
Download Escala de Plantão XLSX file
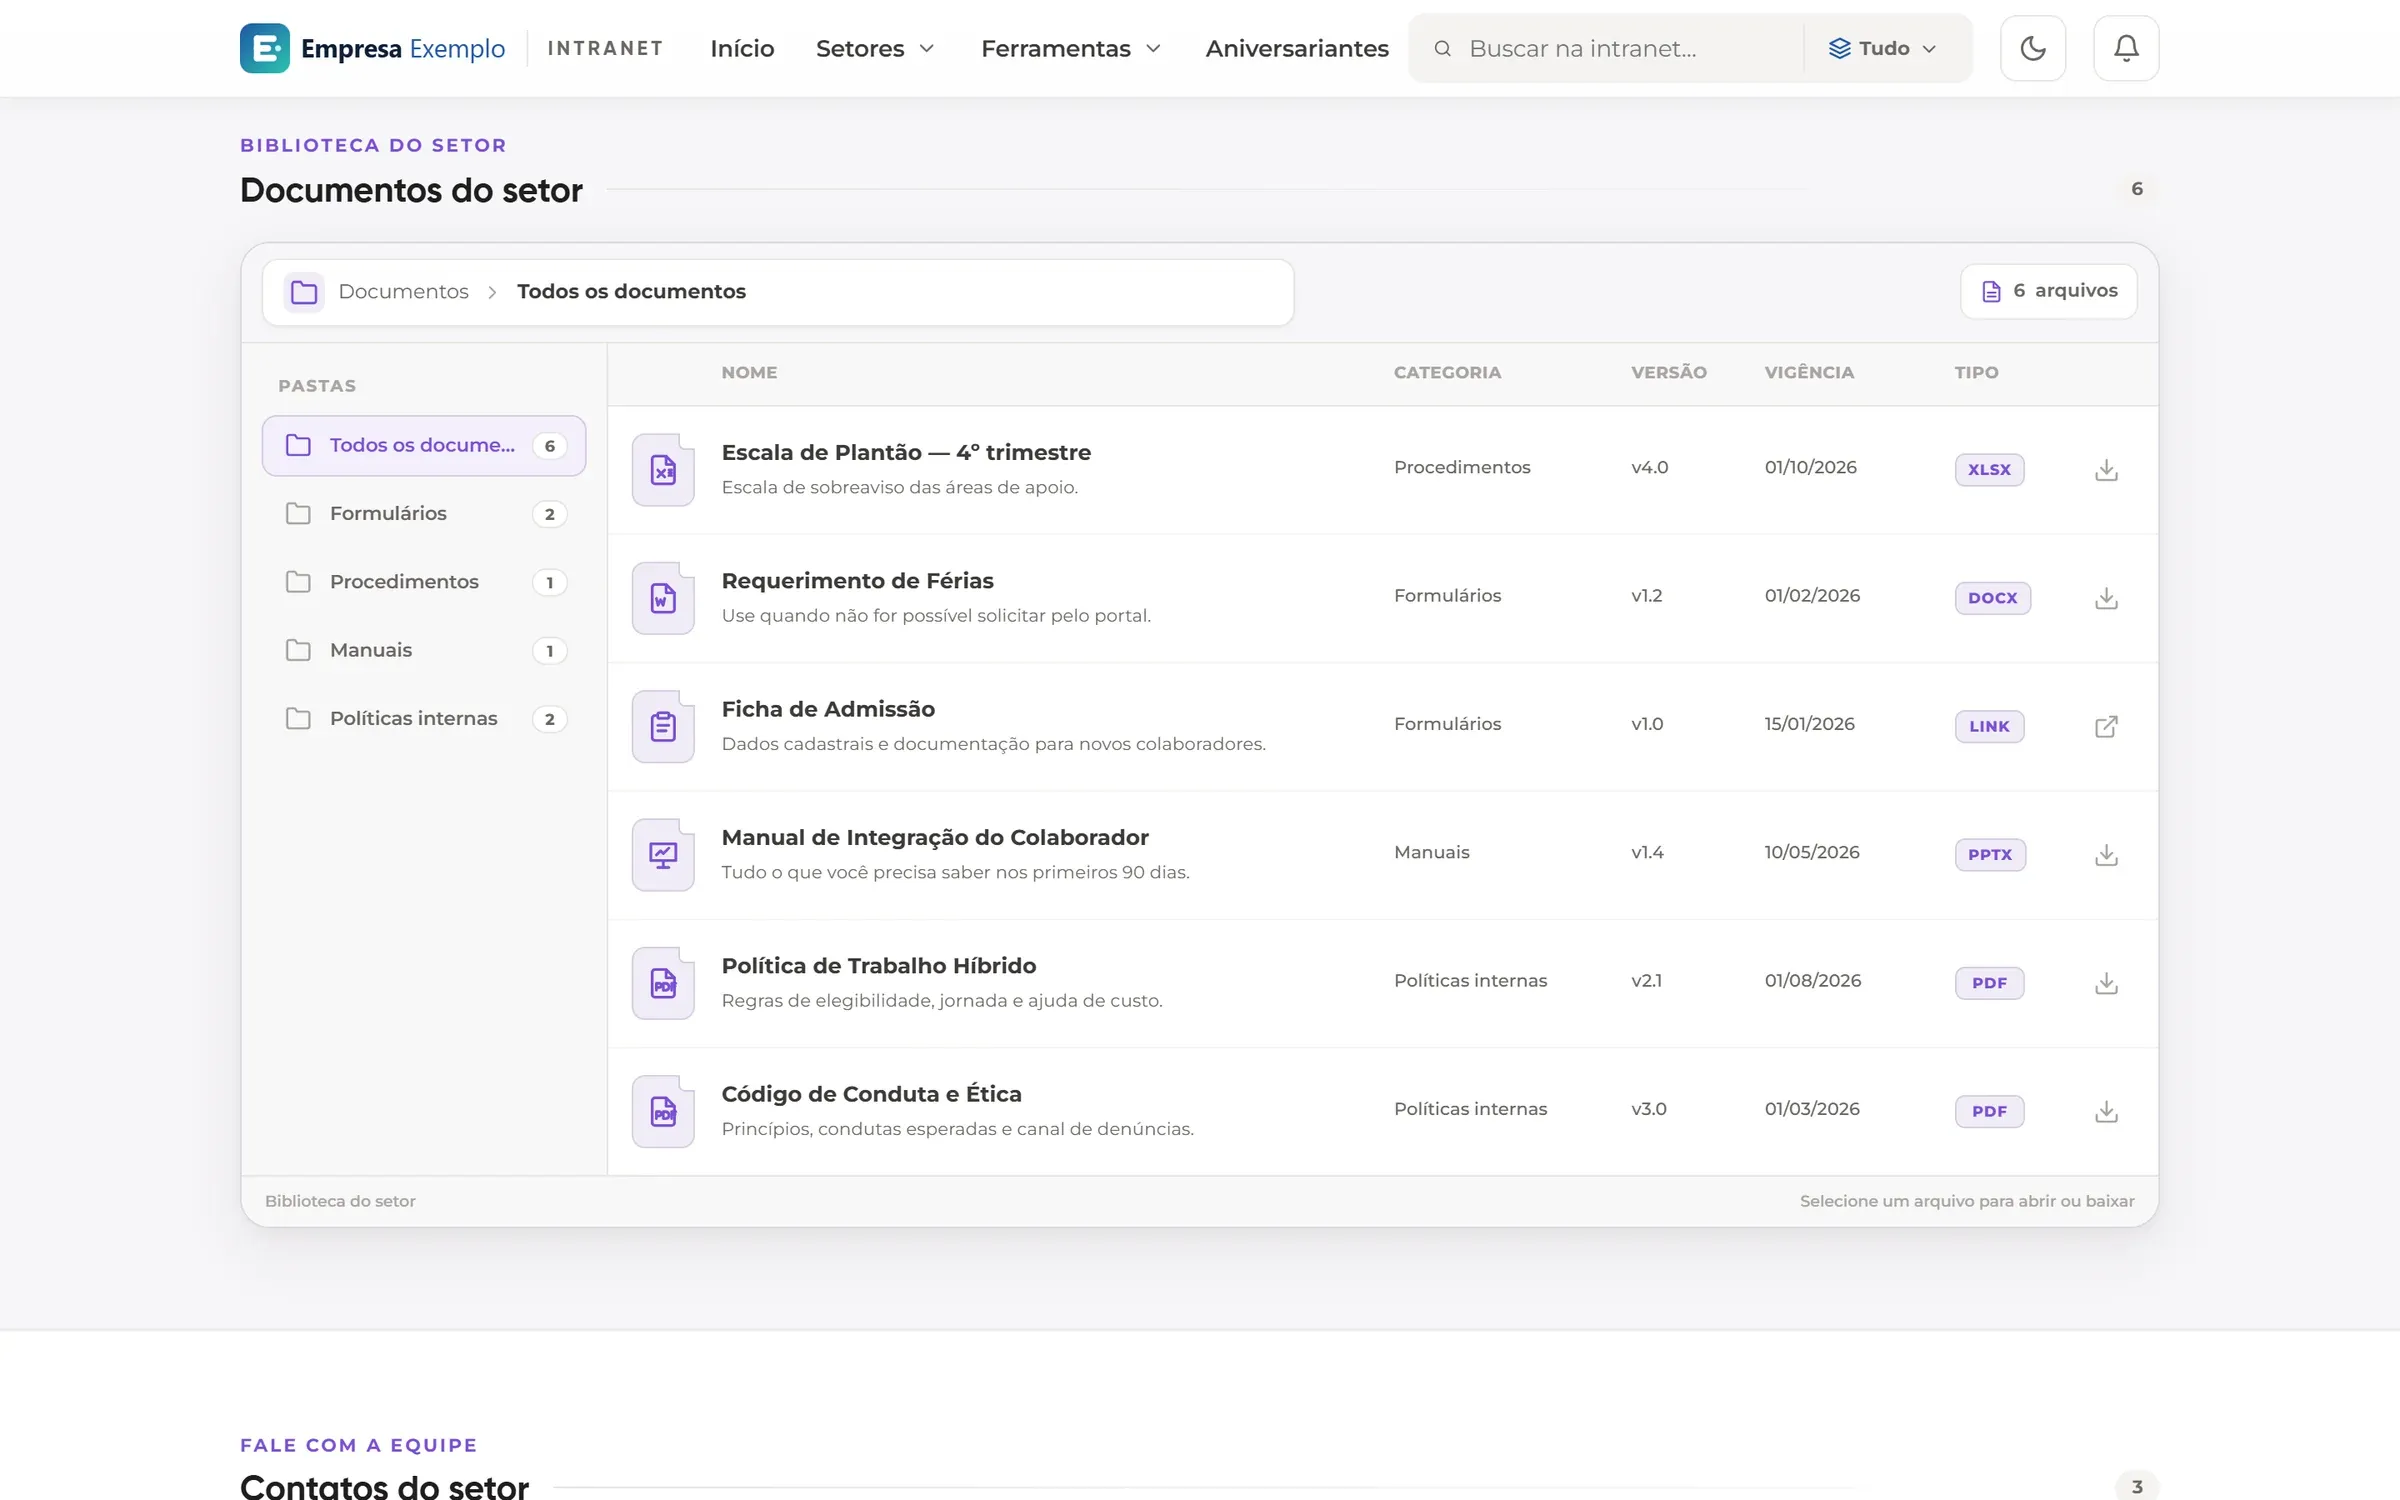pyautogui.click(x=2106, y=470)
